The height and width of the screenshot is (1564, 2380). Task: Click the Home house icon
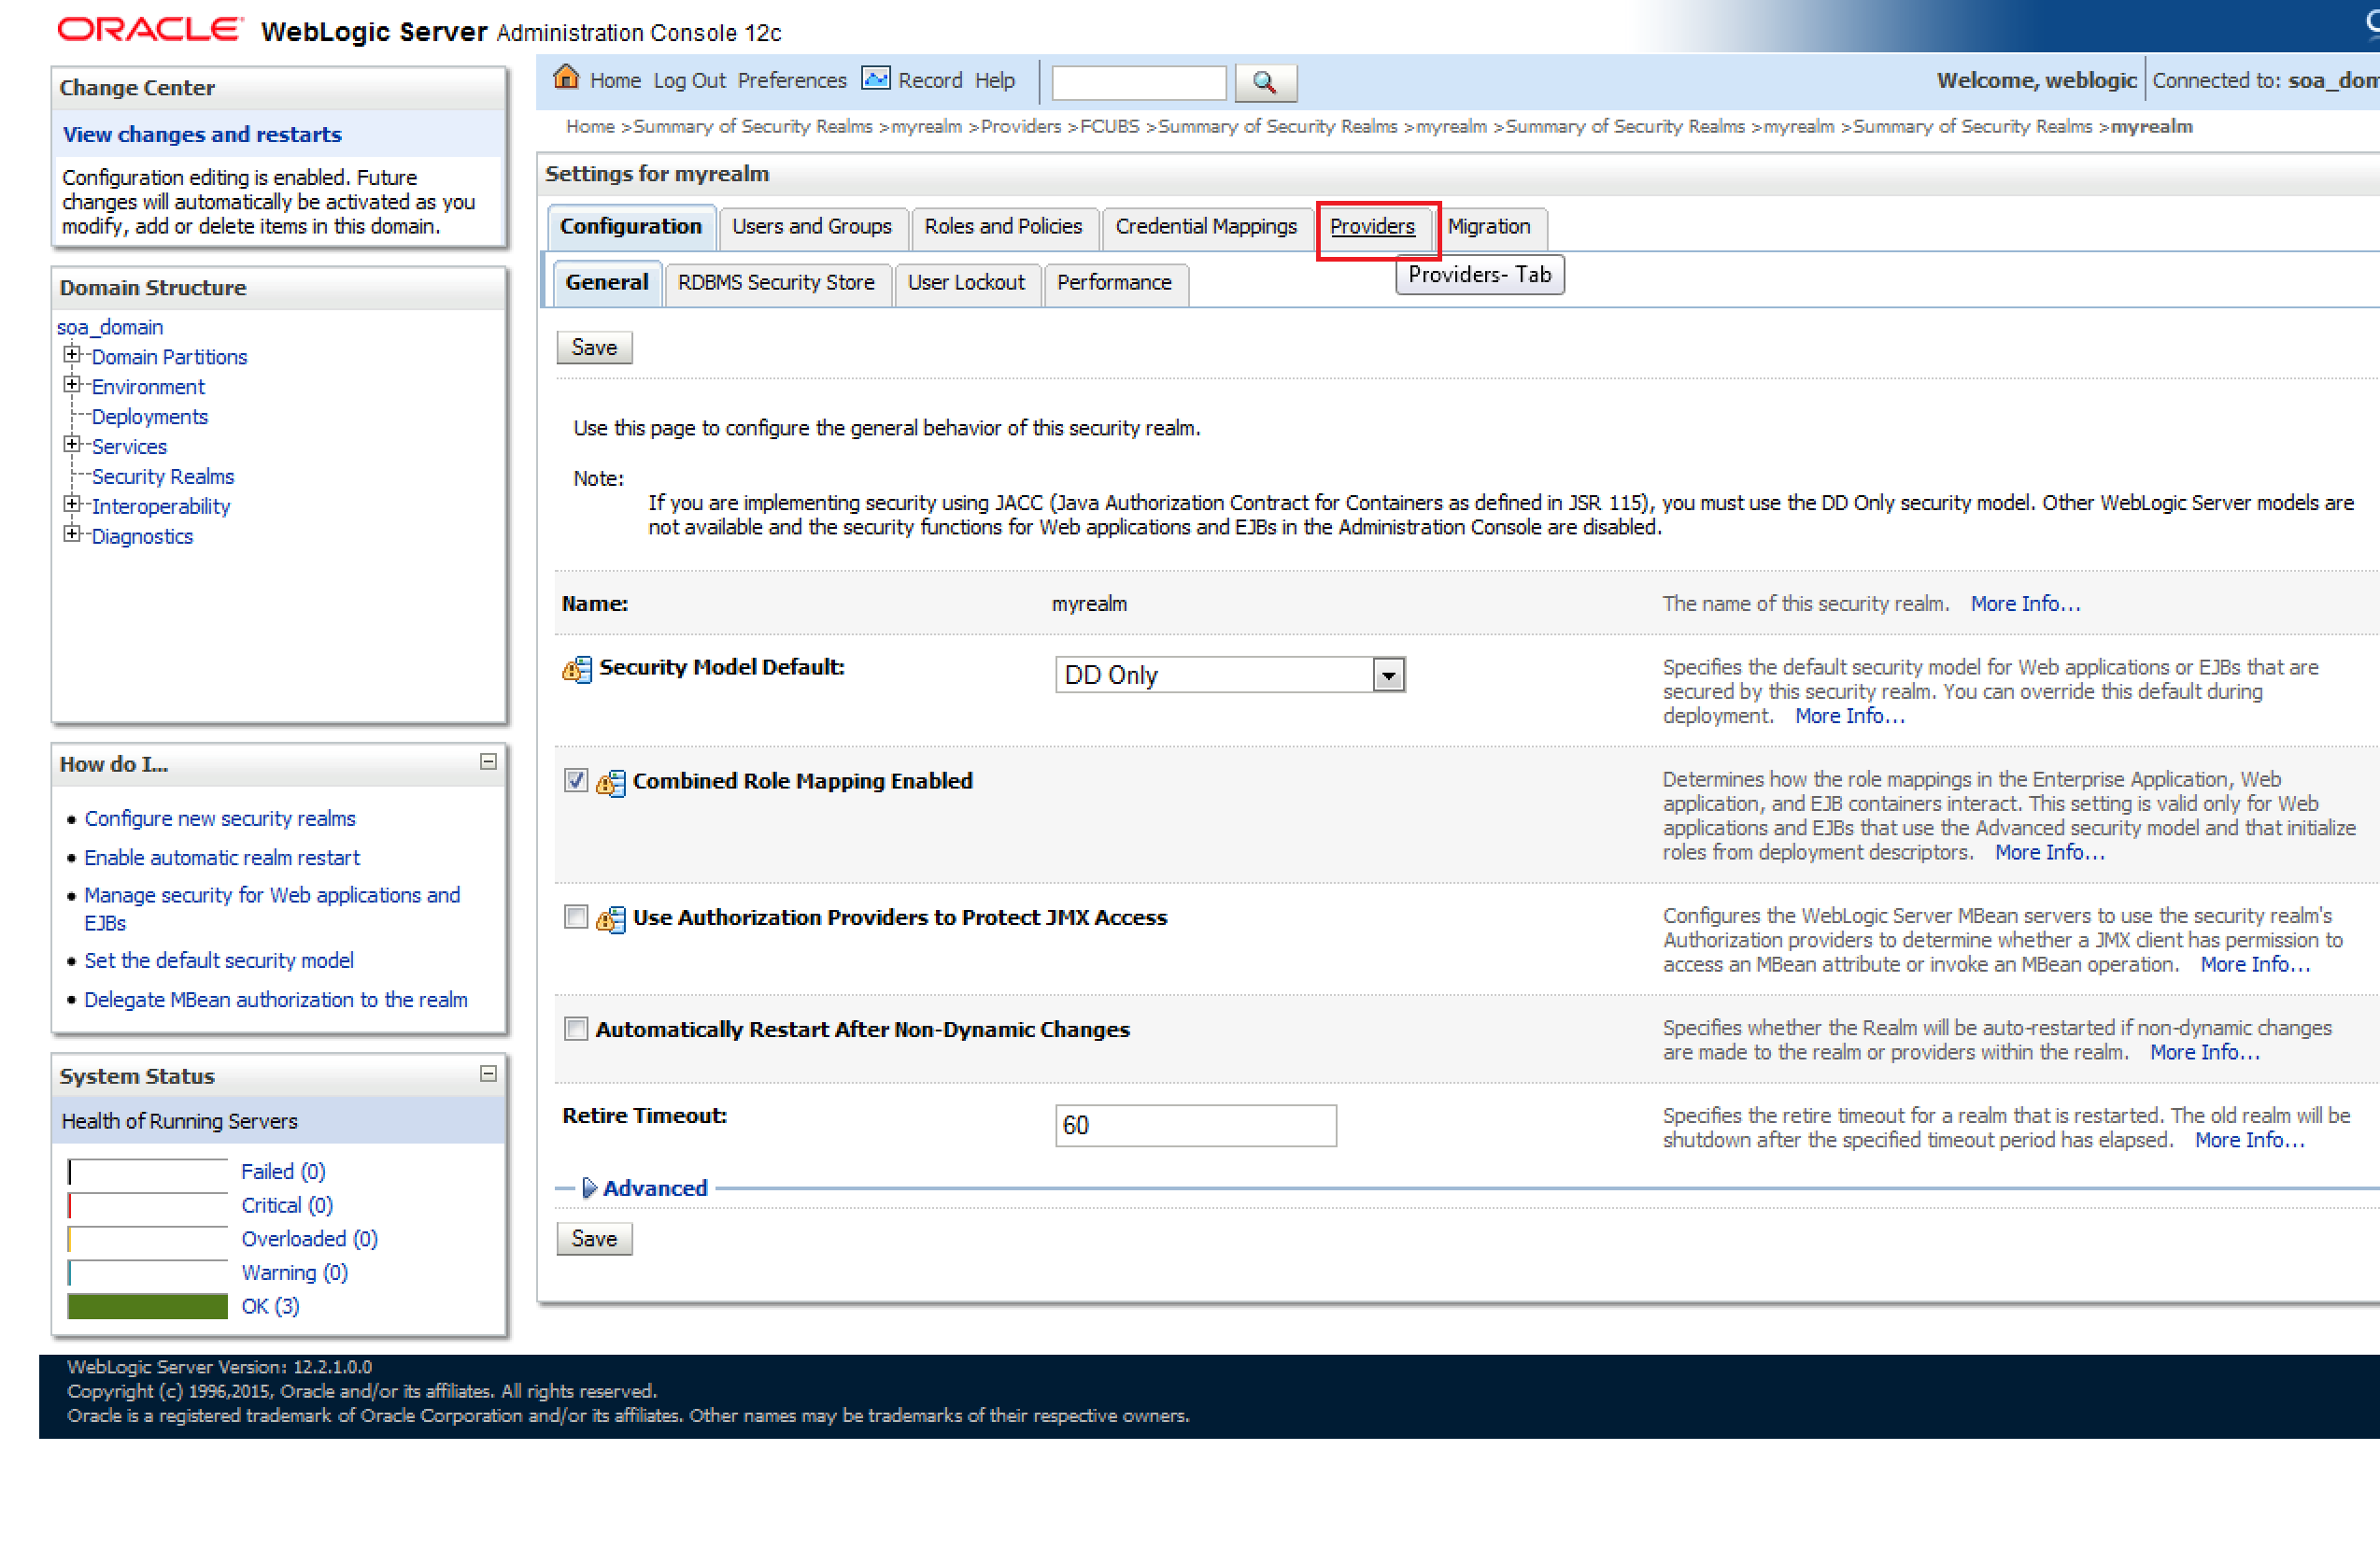[566, 78]
